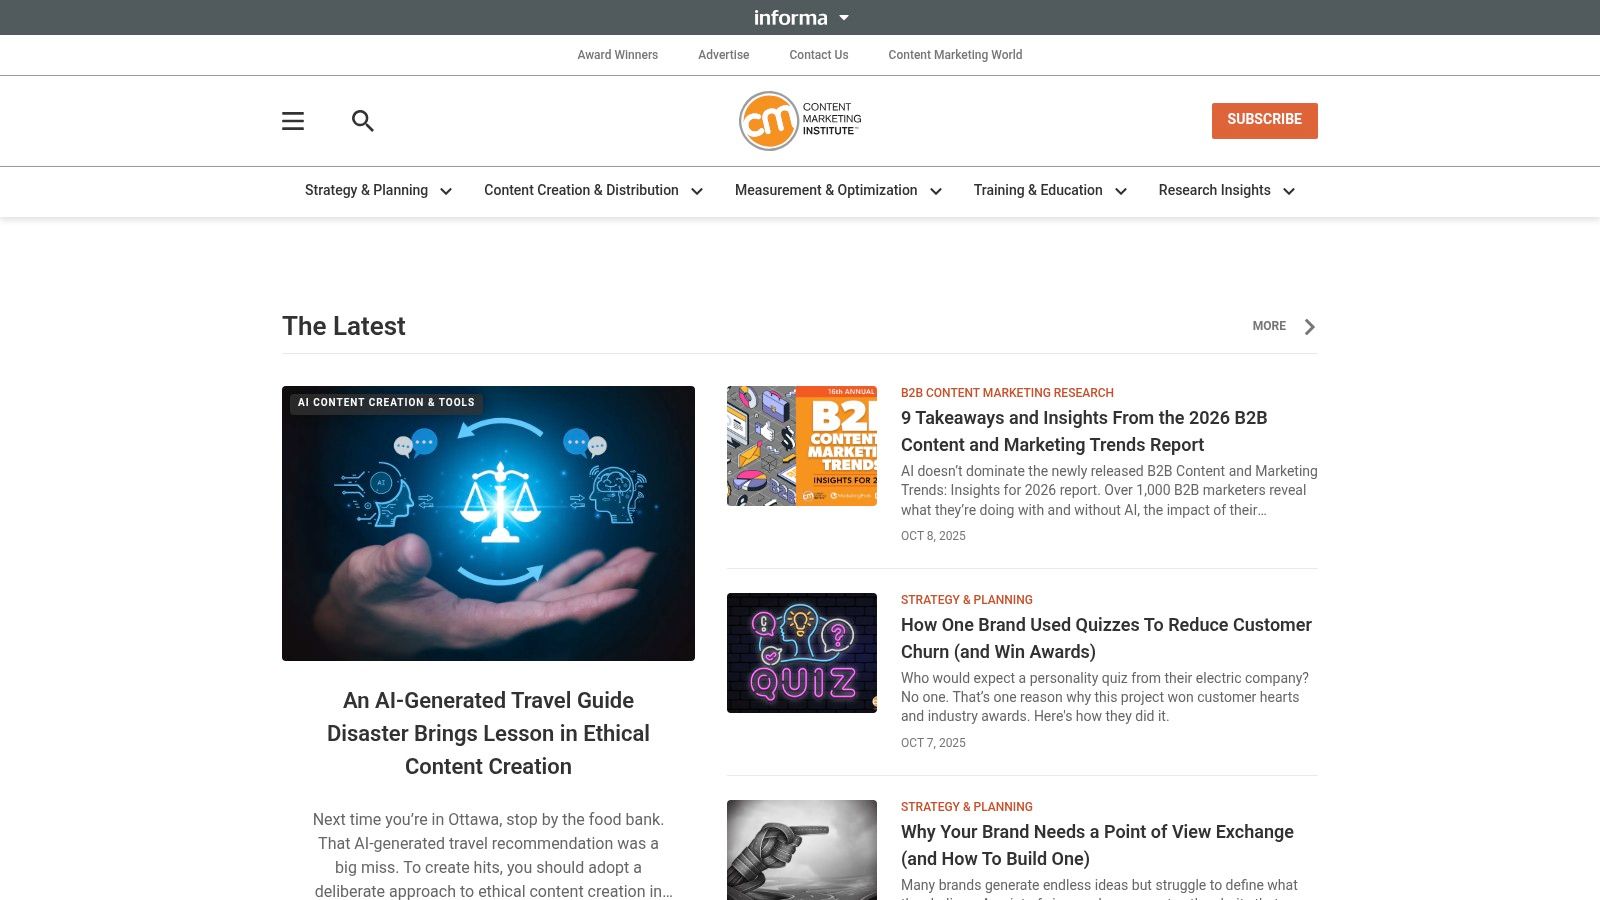Open the Contact Us link
Viewport: 1600px width, 900px height.
click(x=818, y=55)
